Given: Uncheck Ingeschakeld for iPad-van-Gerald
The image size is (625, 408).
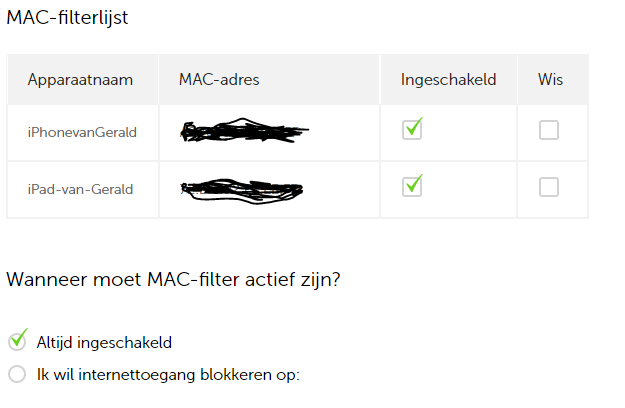Looking at the screenshot, I should 412,187.
